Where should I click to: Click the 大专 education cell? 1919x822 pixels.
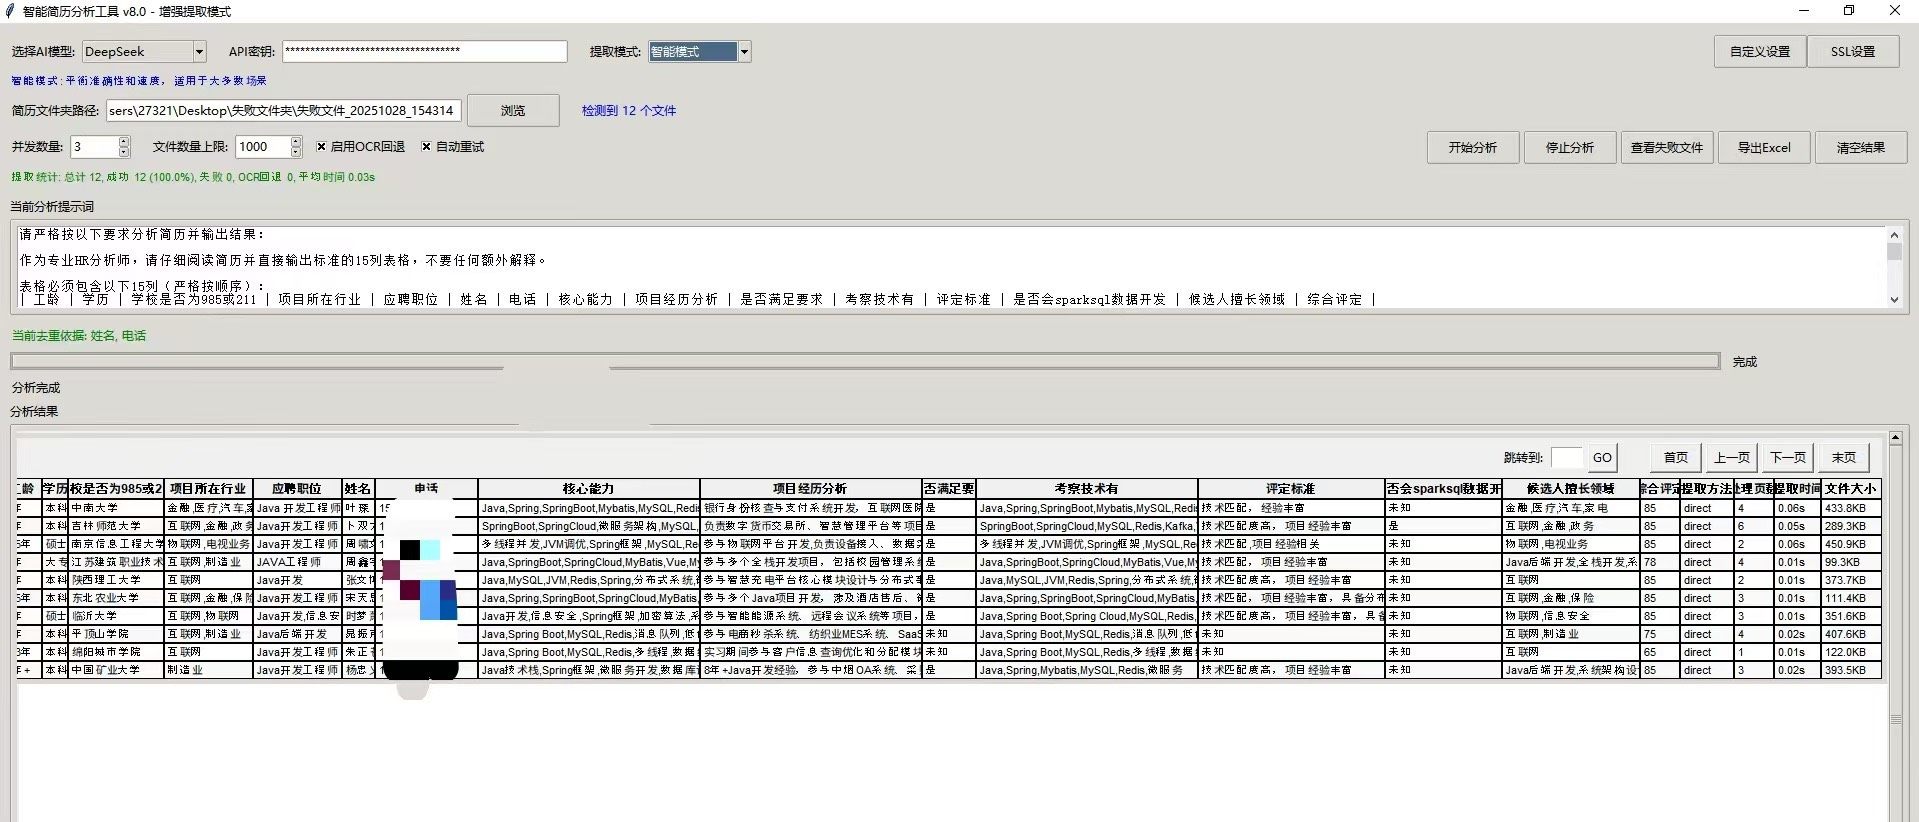(x=55, y=562)
